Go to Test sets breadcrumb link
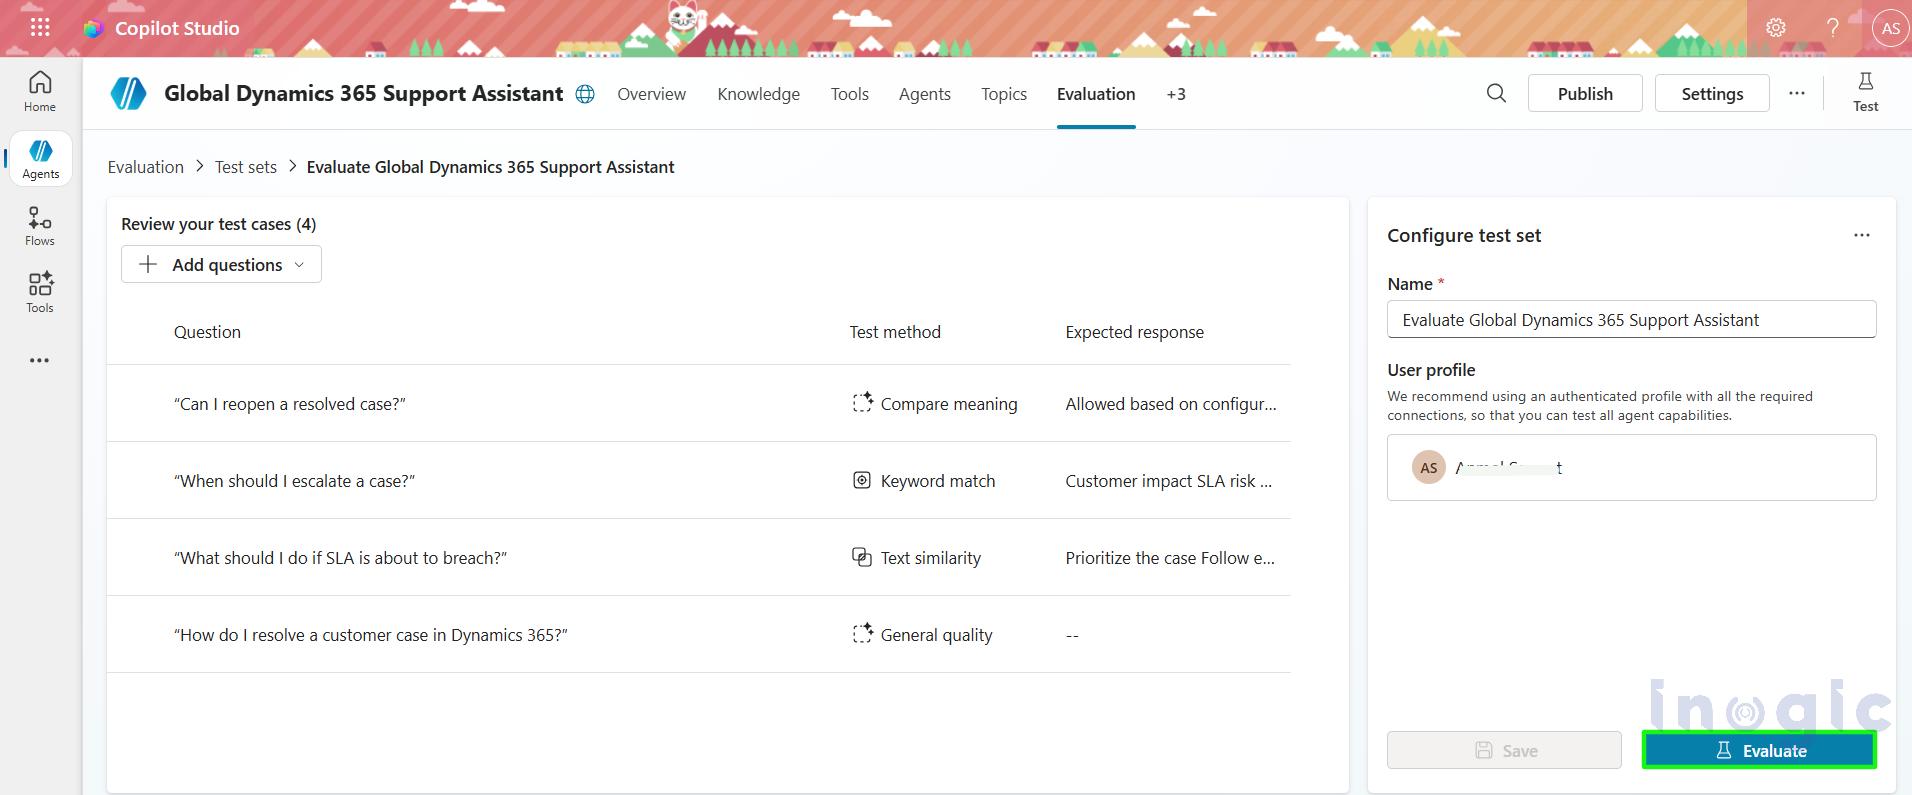This screenshot has width=1912, height=795. (x=245, y=167)
